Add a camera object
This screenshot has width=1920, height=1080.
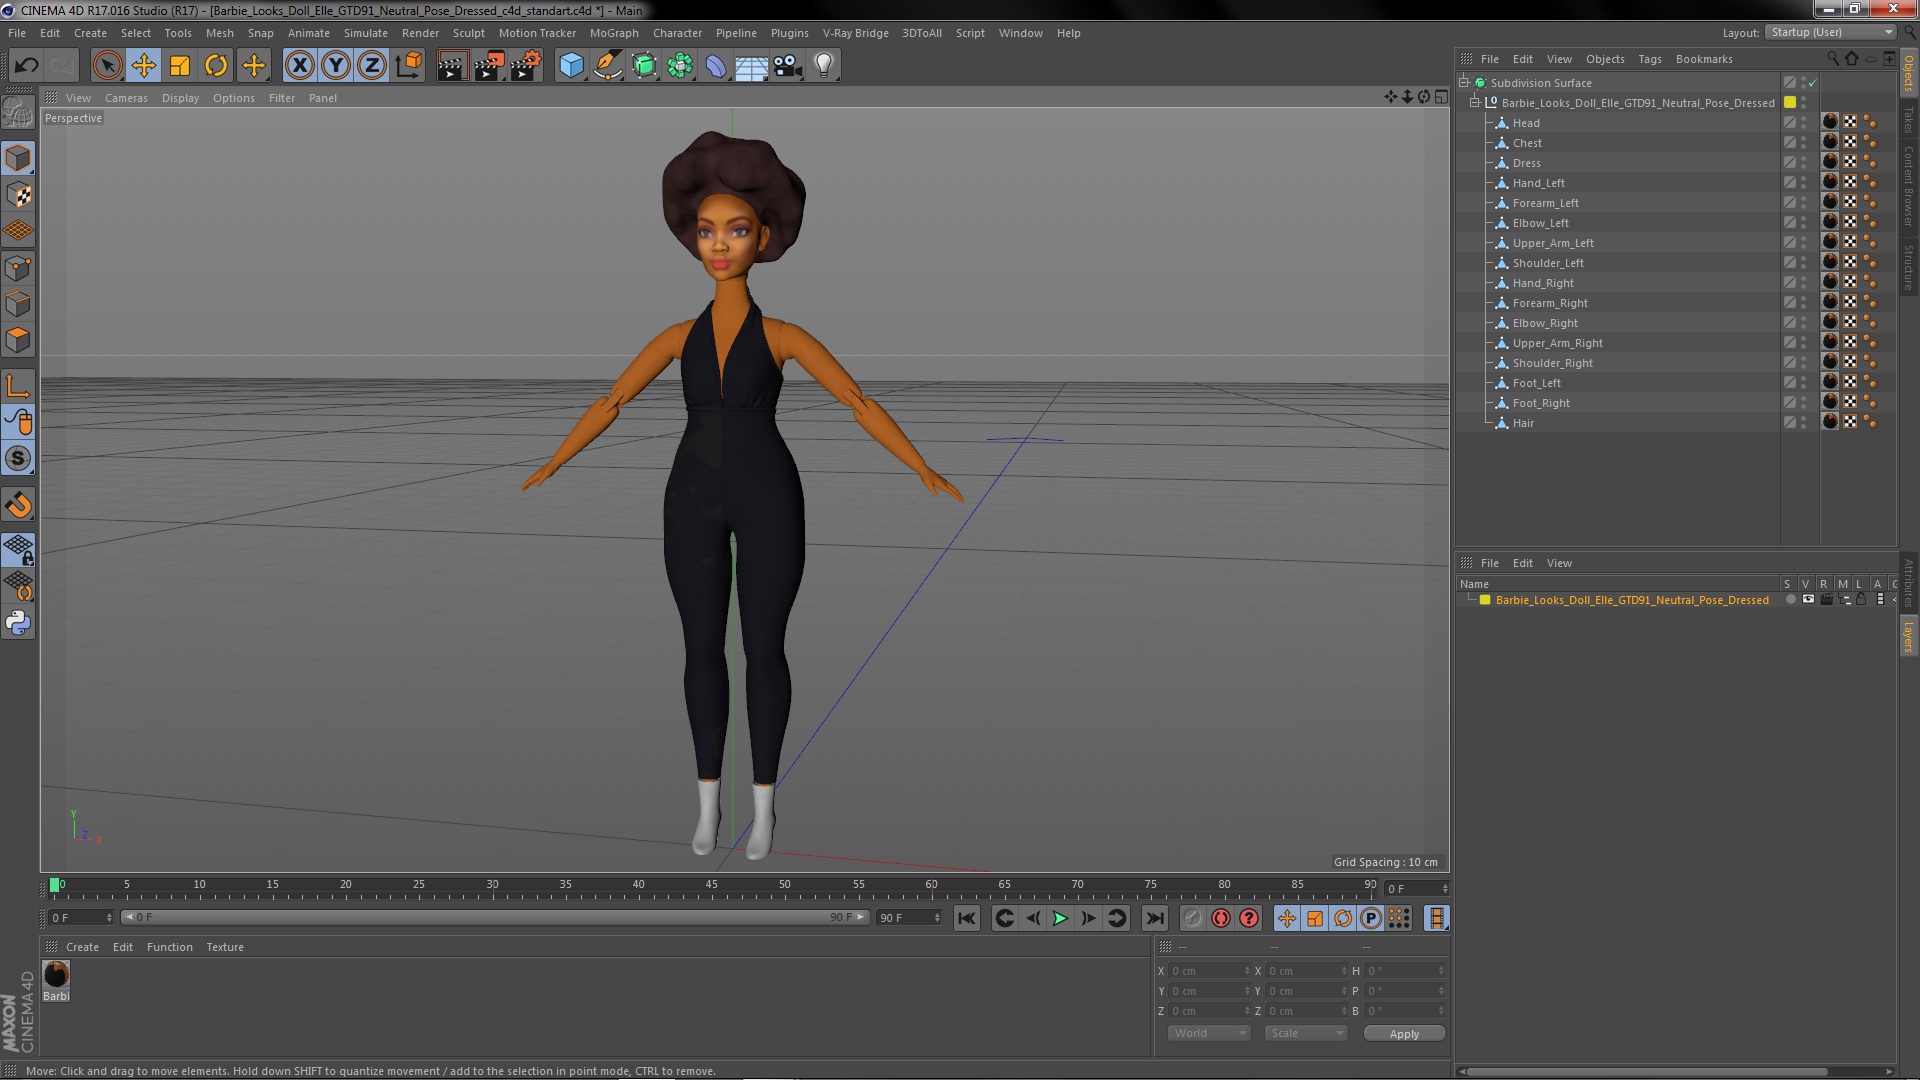788,66
